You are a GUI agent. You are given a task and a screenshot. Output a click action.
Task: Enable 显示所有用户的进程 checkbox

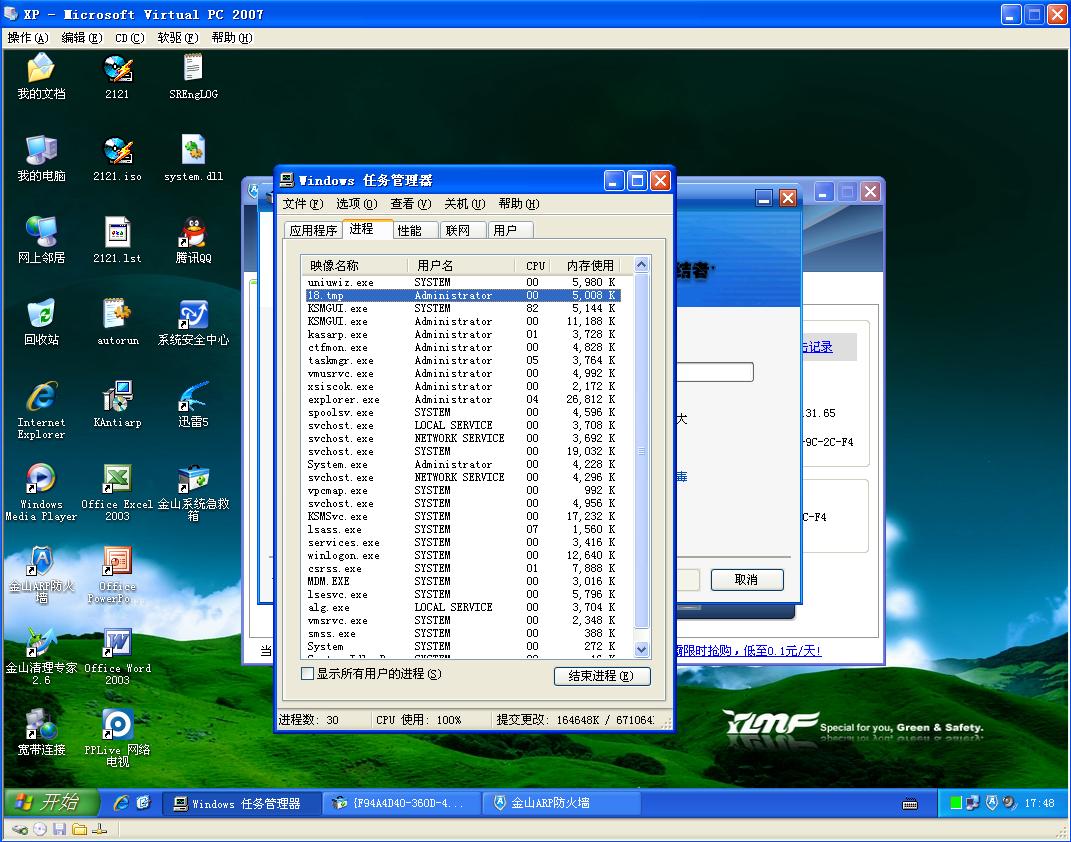(308, 674)
